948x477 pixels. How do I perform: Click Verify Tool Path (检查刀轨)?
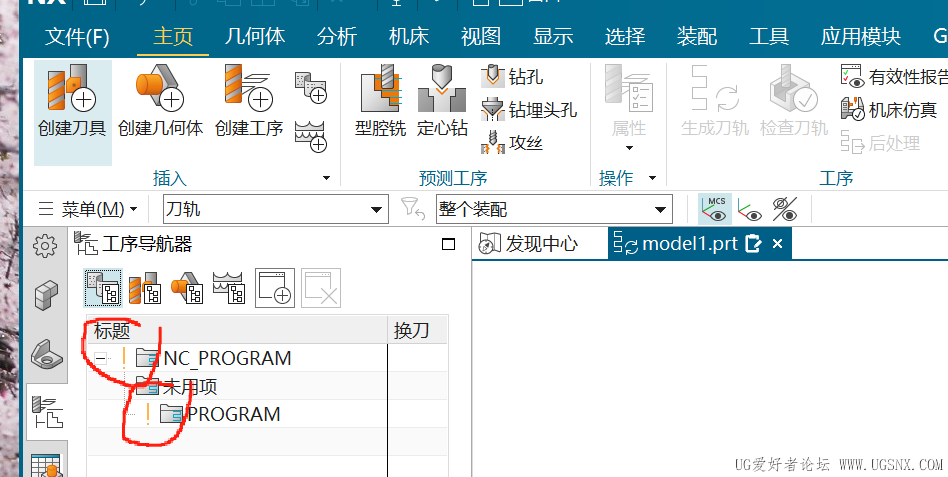[x=793, y=101]
